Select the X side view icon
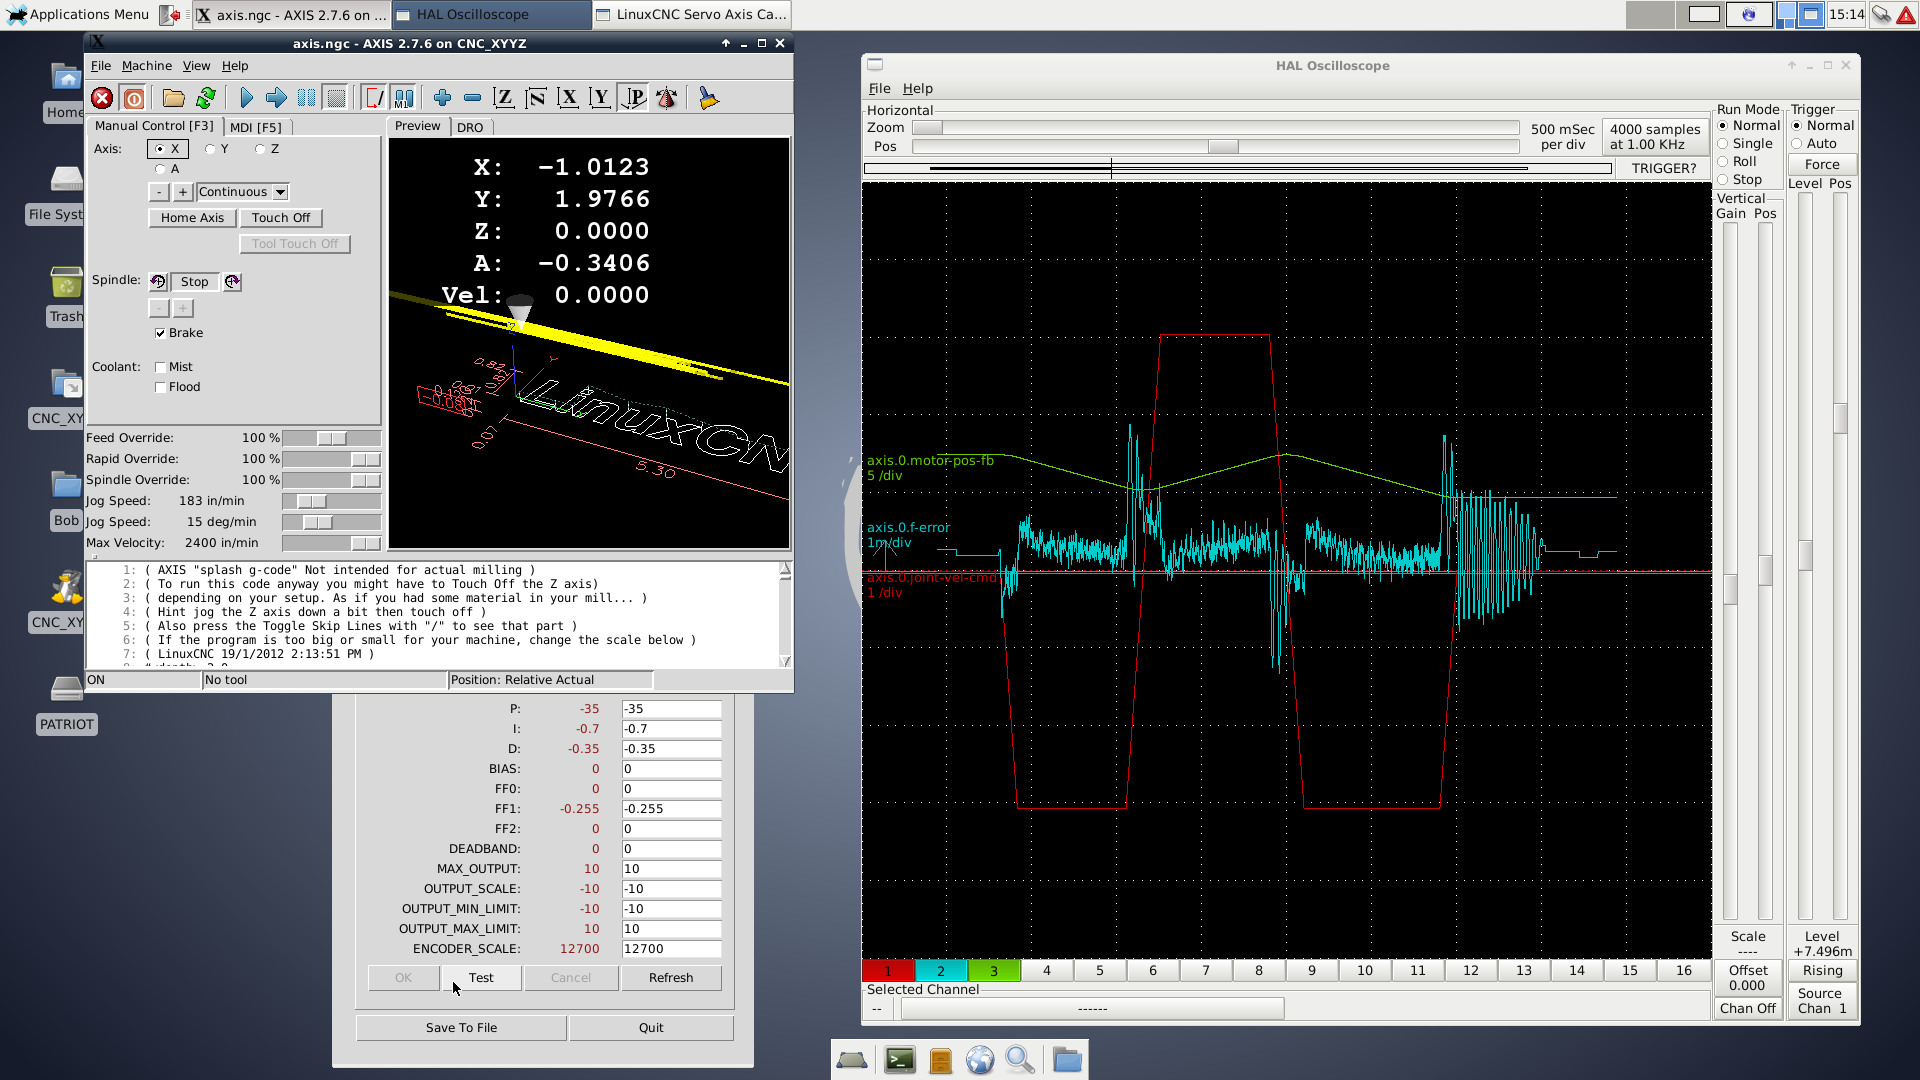 tap(568, 98)
